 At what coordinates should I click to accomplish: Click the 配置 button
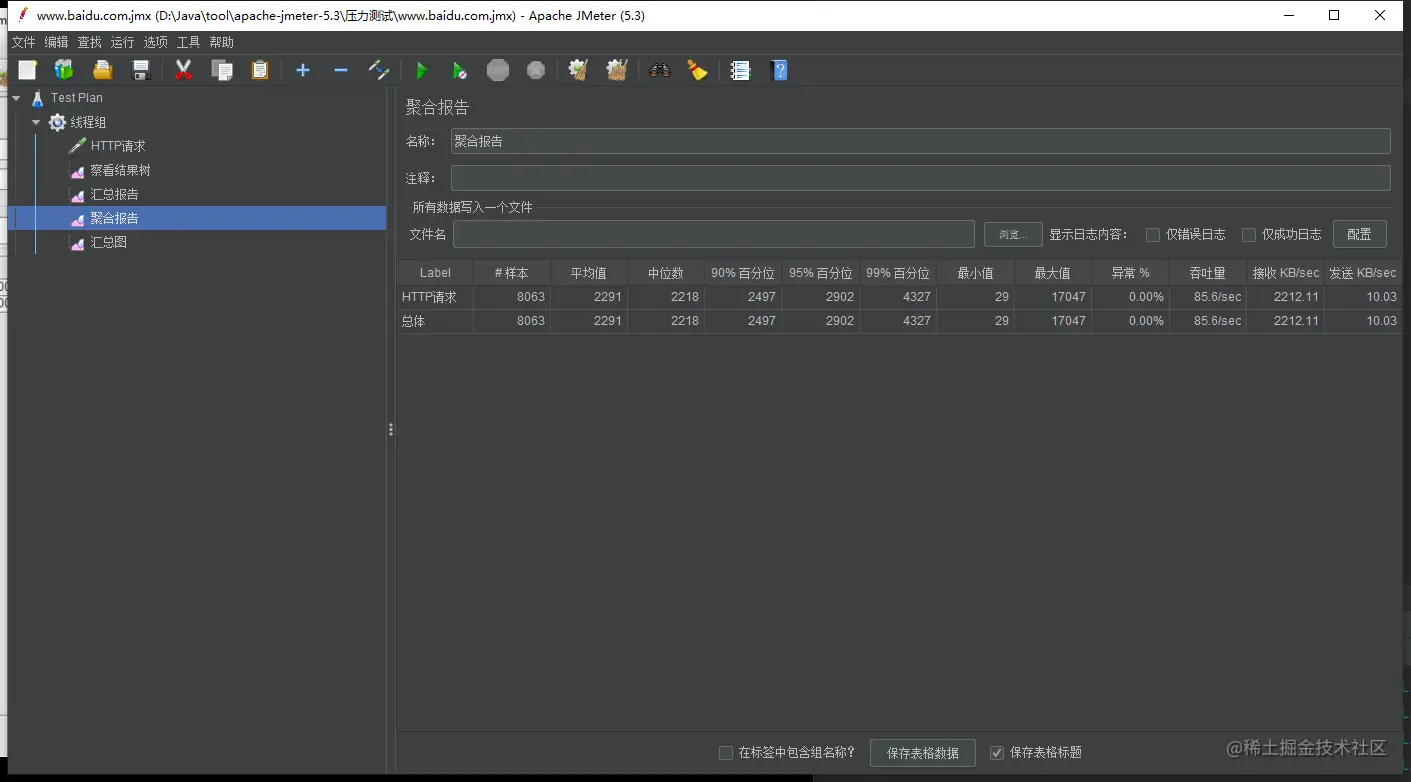(x=1360, y=234)
